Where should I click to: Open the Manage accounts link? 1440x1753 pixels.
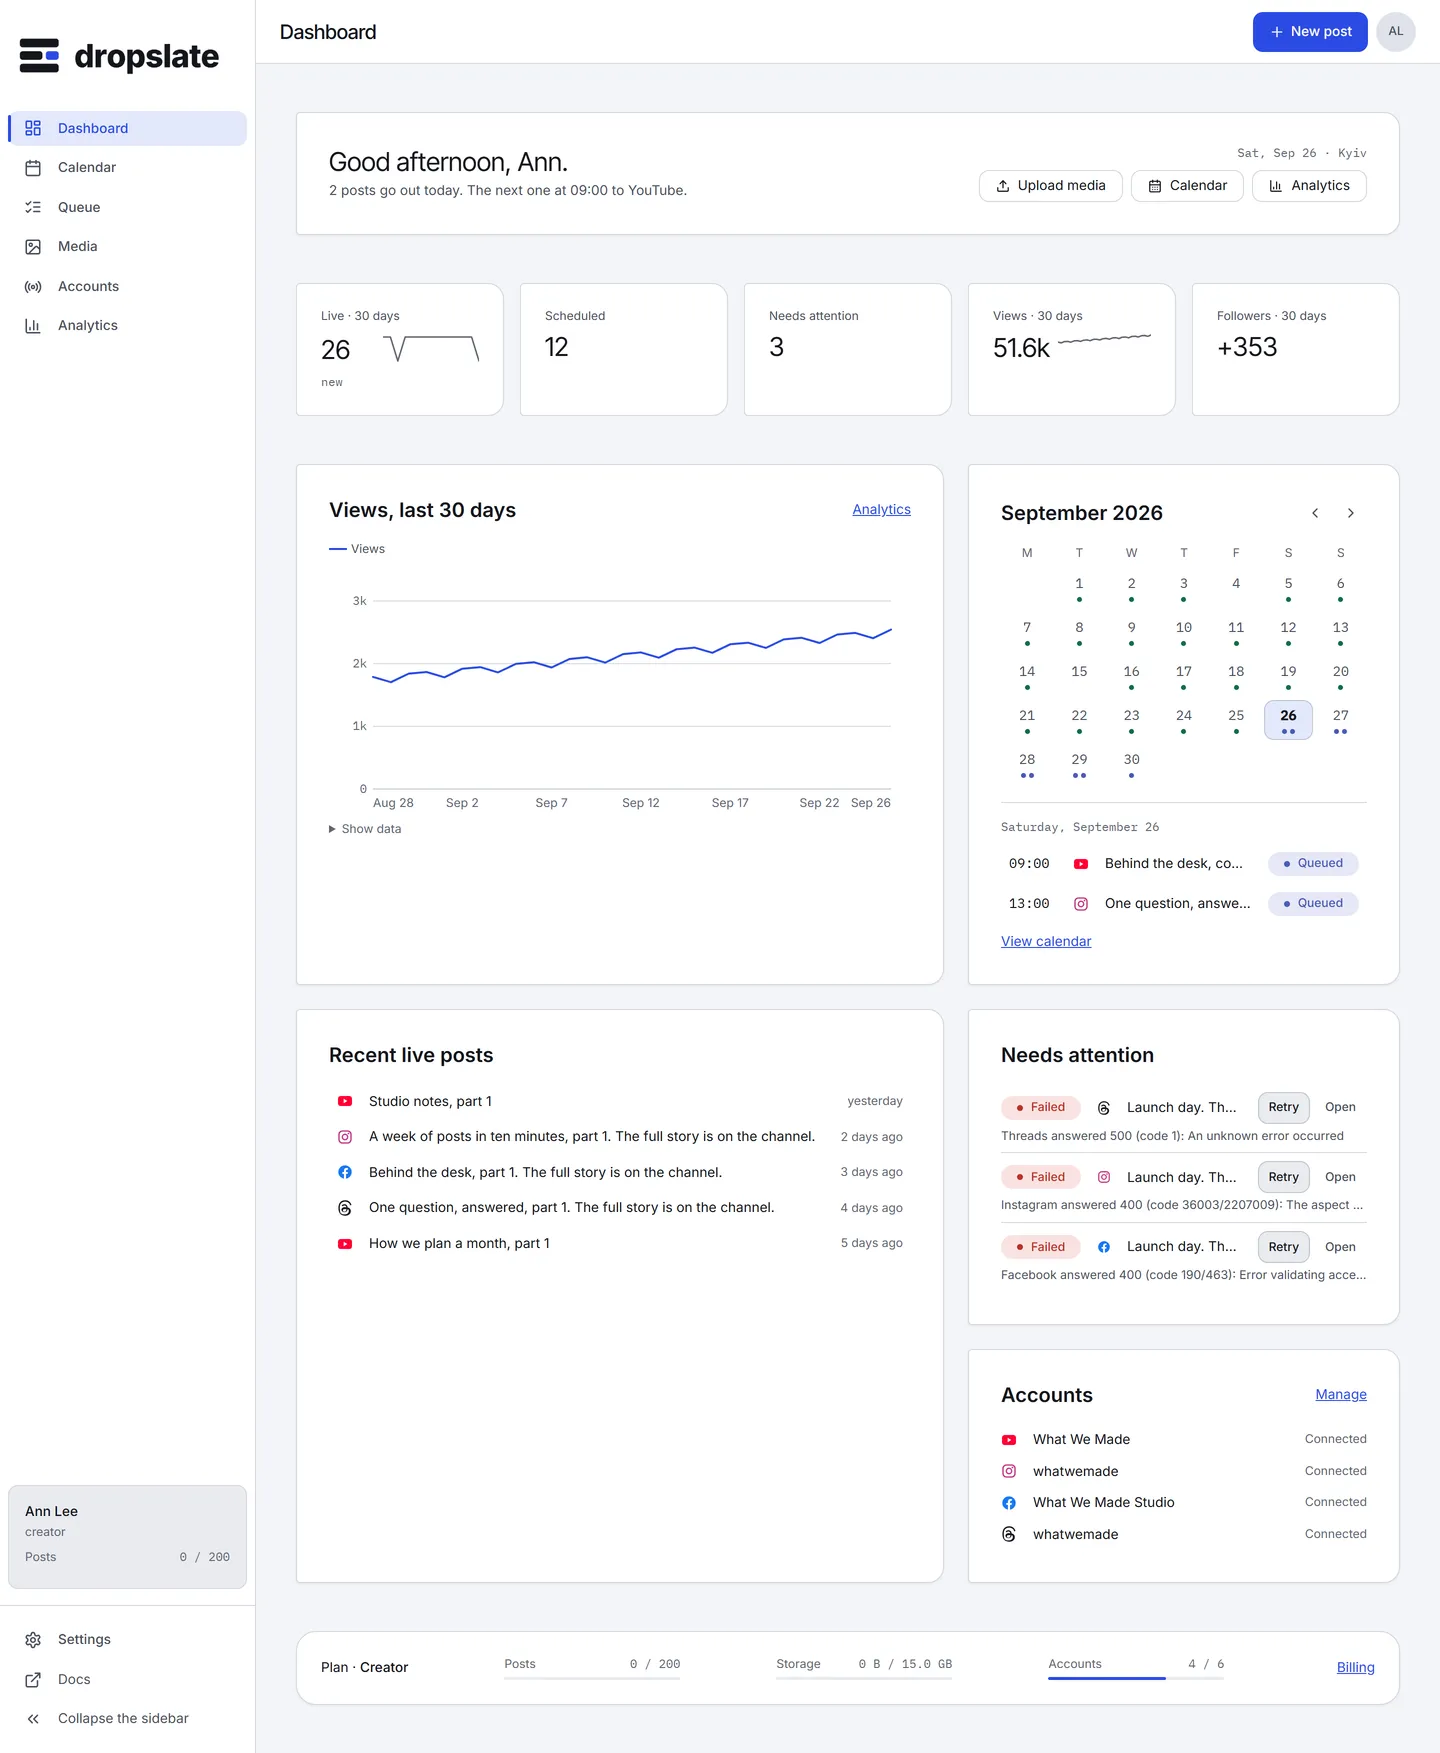pos(1341,1395)
